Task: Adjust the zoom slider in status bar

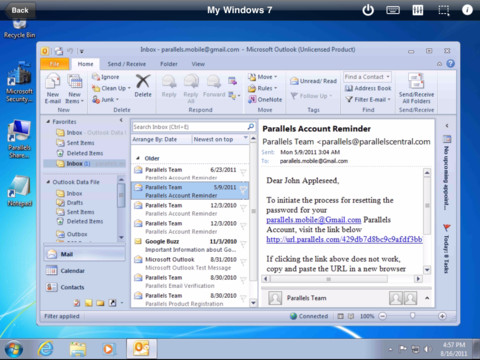Action: (413, 316)
